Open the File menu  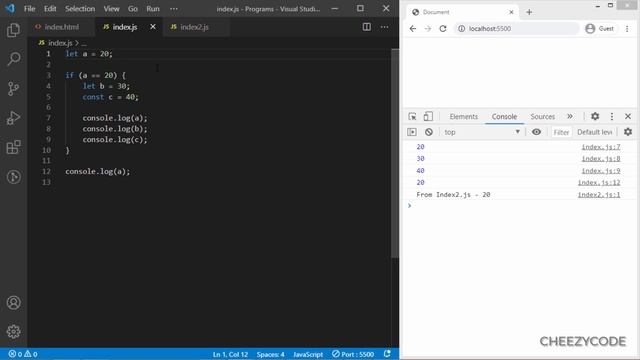point(29,9)
